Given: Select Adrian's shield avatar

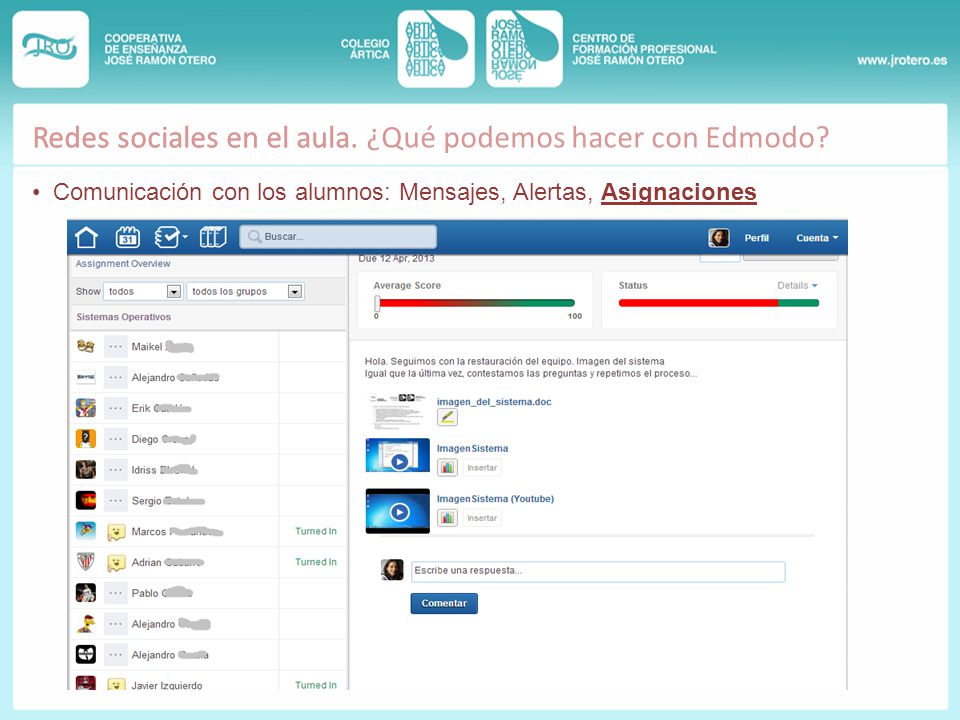Looking at the screenshot, I should pos(86,561).
